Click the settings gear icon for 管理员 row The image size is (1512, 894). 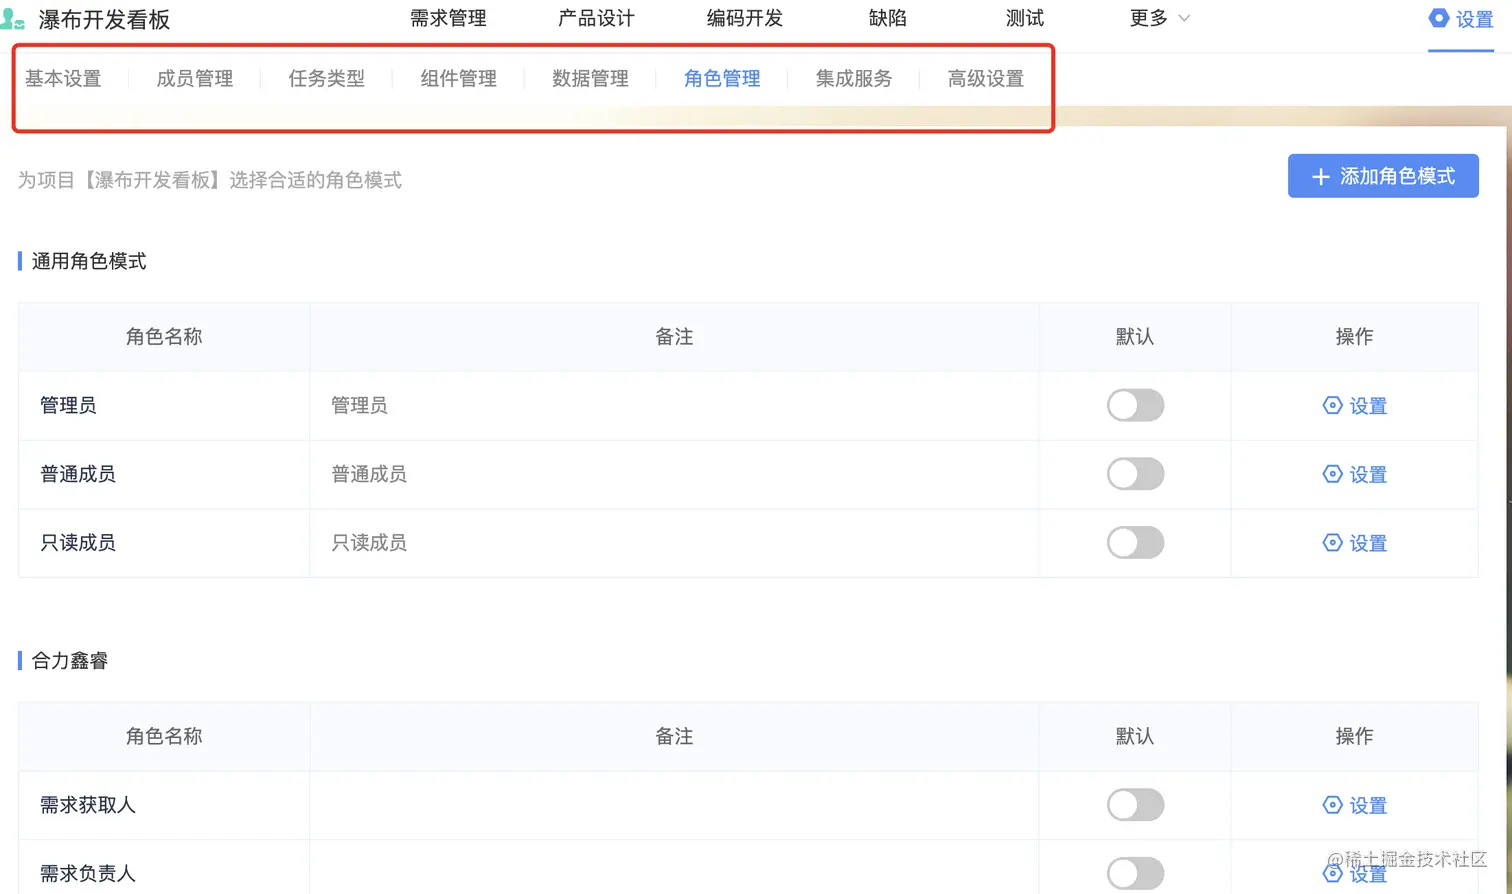(1332, 405)
